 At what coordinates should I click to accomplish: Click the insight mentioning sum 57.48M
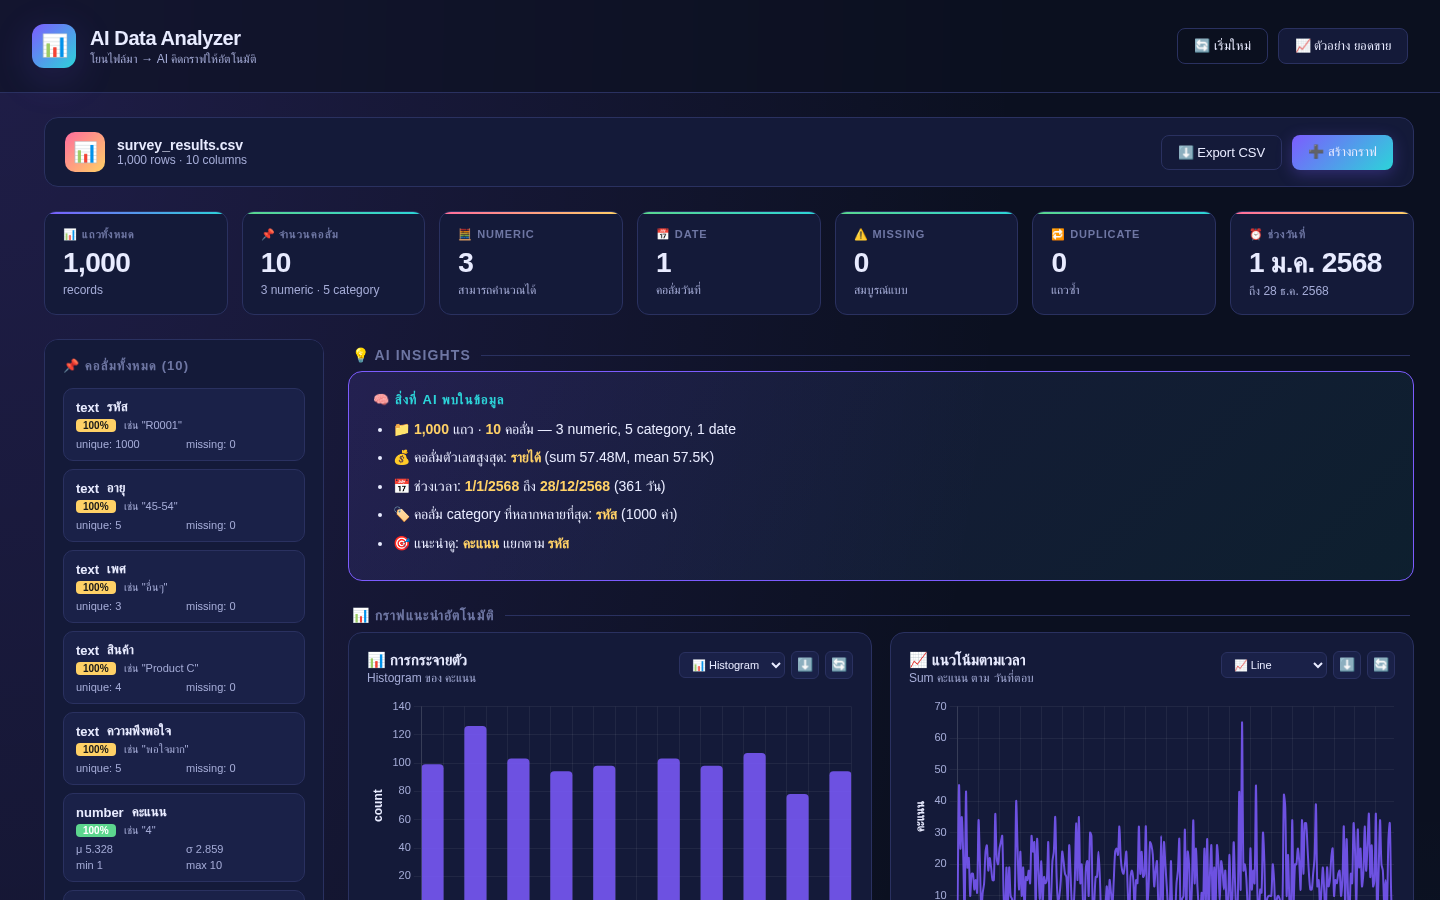tap(554, 457)
